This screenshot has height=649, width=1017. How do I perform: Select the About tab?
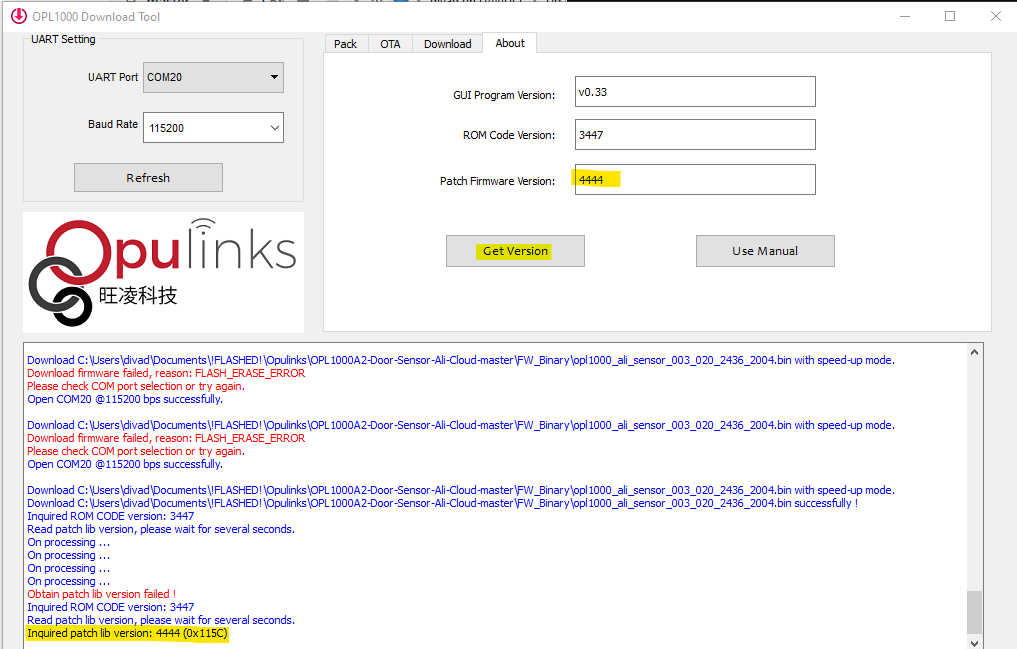(510, 43)
